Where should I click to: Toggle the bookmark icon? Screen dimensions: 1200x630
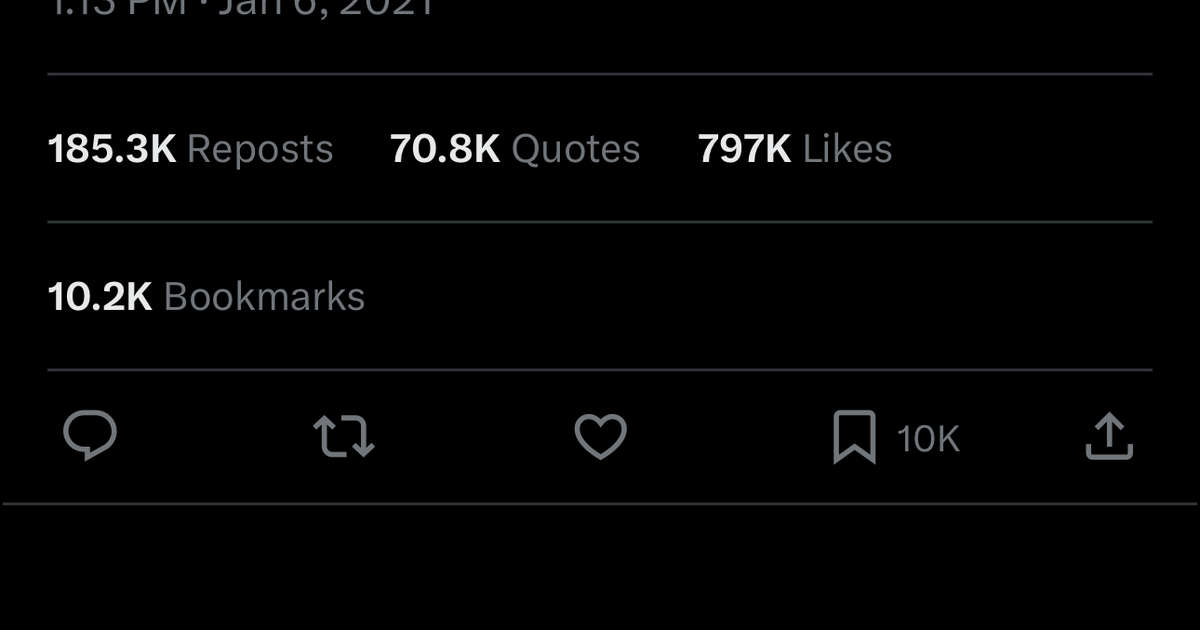click(854, 437)
